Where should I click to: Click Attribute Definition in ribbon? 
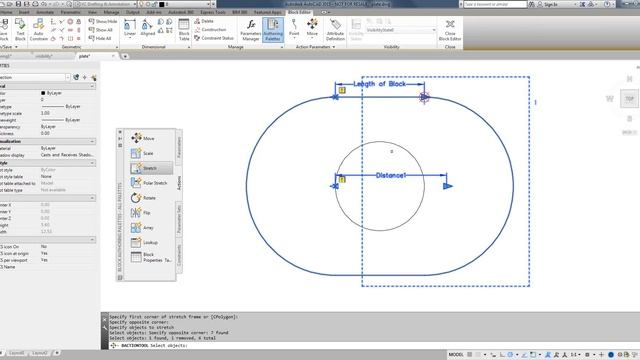(336, 29)
